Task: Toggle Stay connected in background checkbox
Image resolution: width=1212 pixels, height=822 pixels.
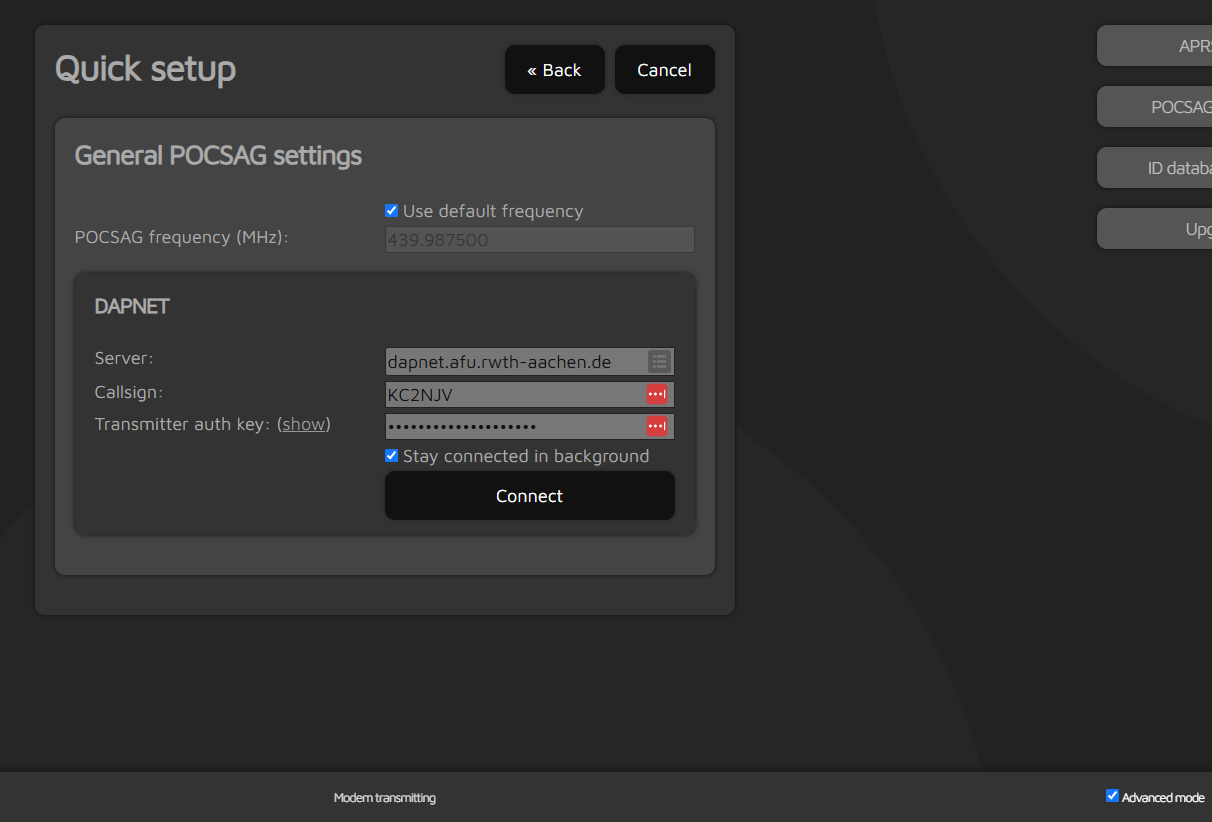Action: (x=392, y=456)
